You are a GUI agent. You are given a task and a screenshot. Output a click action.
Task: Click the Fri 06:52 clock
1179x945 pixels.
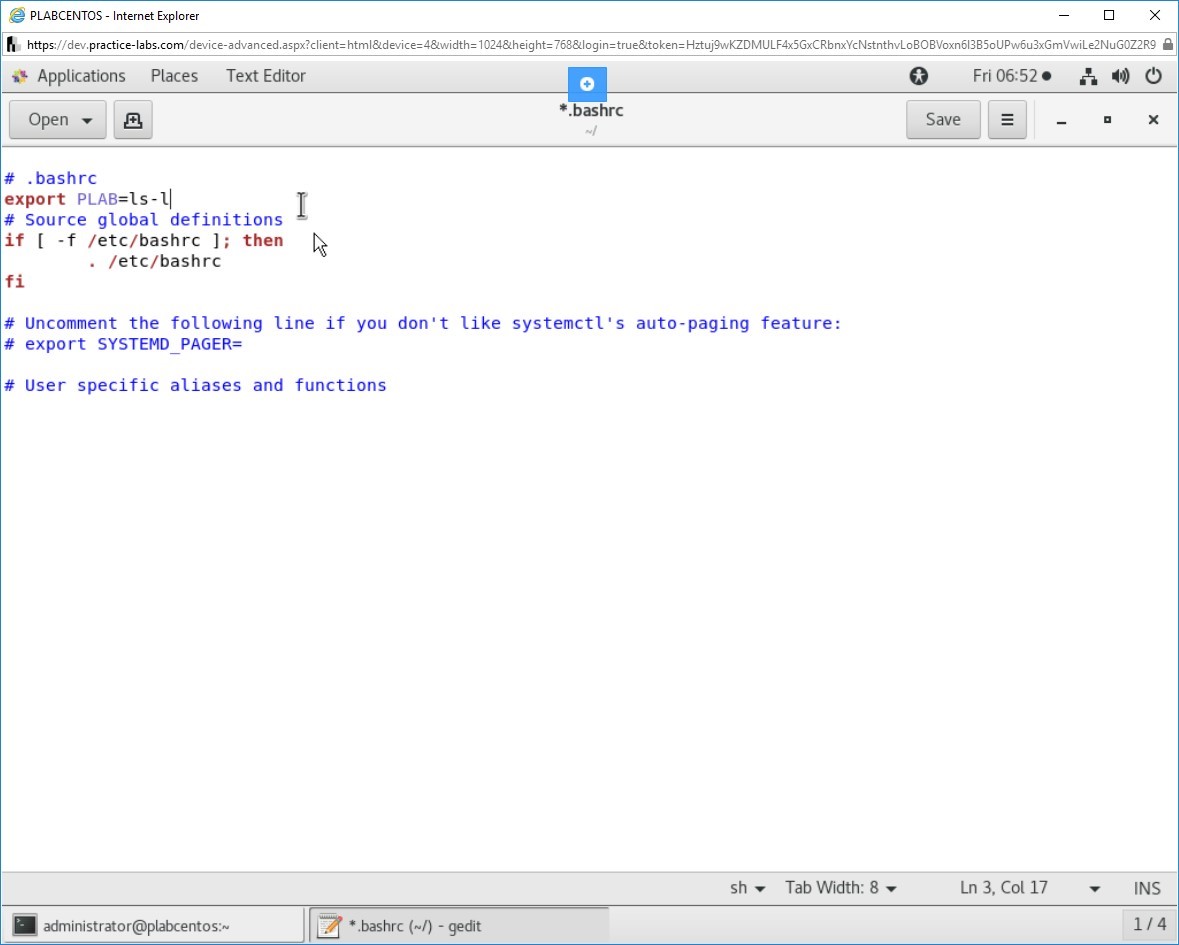1011,76
